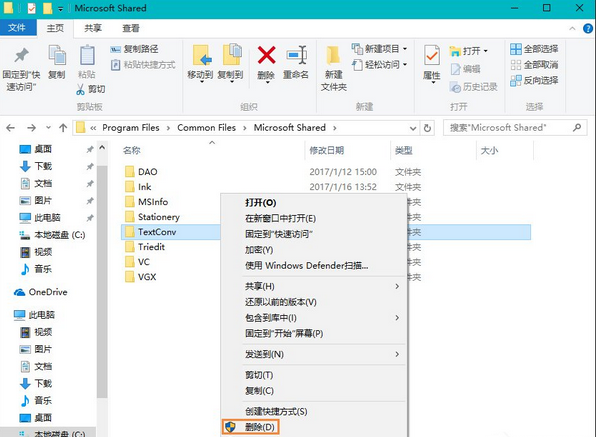This screenshot has width=597, height=437.
Task: Select the Stationery folder
Action: (x=153, y=217)
